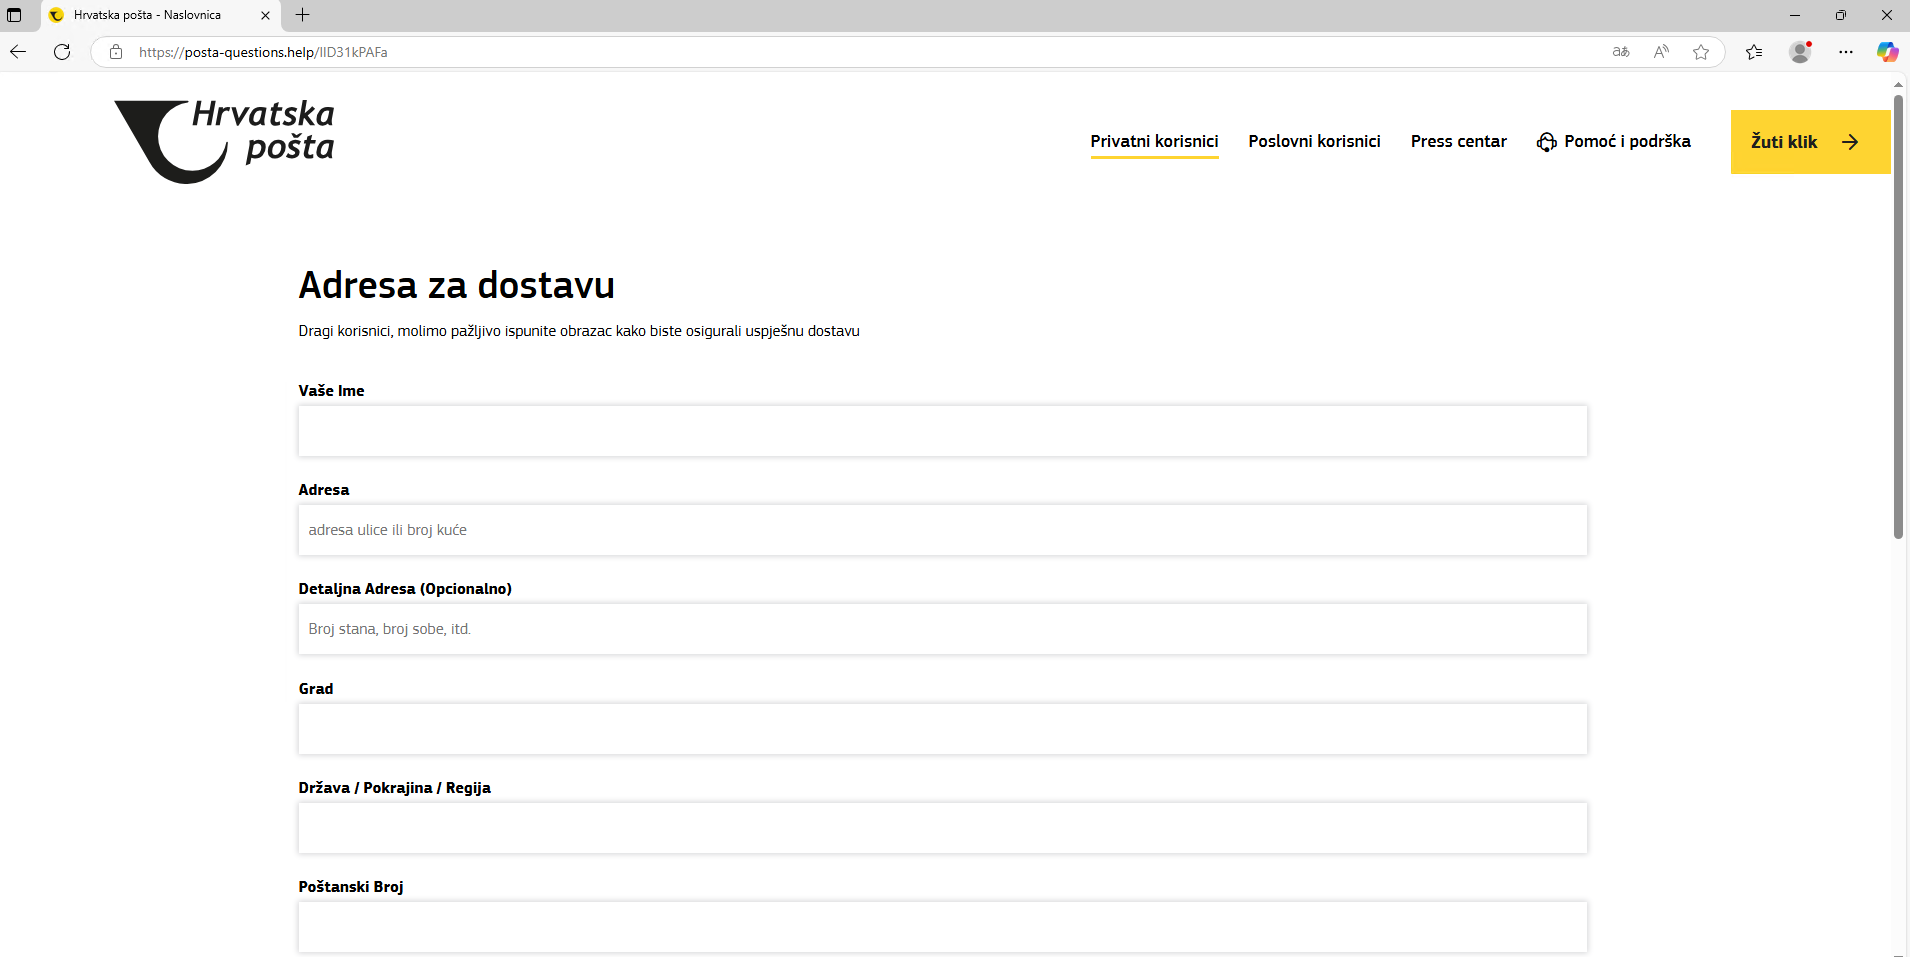Open the browser profile avatar

[1800, 52]
